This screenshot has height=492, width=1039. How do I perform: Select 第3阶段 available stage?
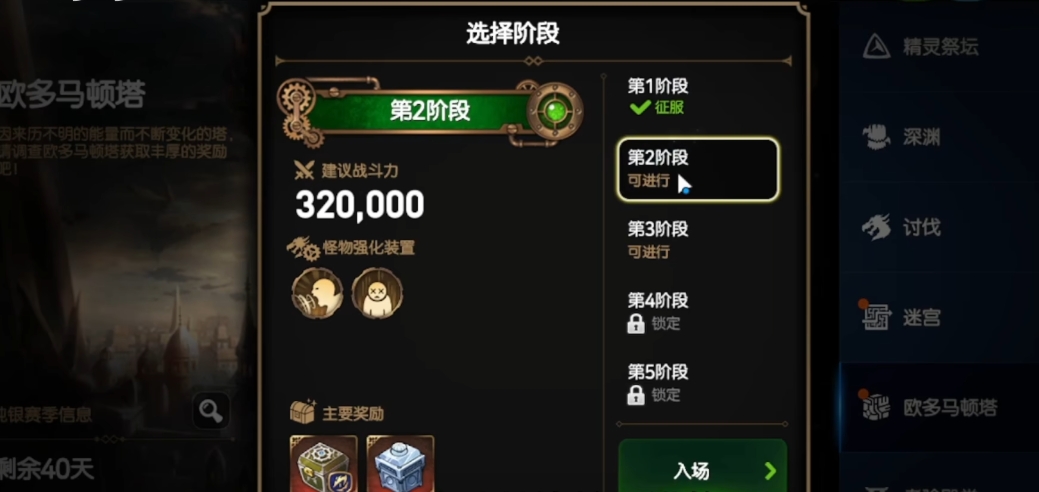[698, 240]
